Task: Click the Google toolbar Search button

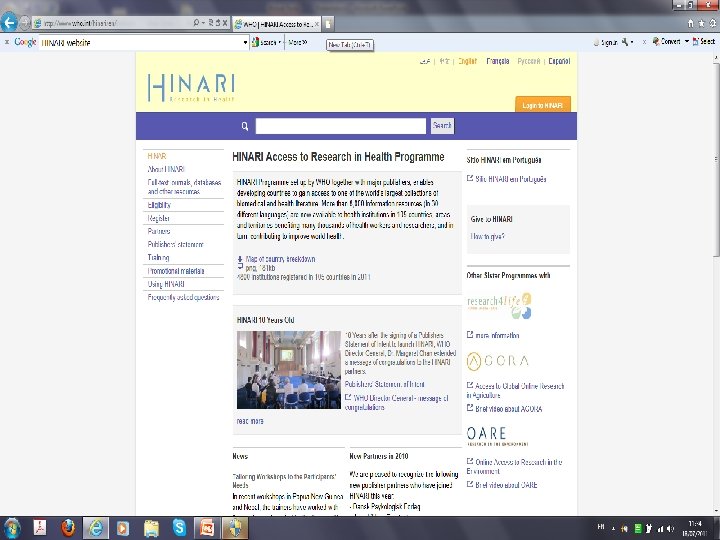Action: [x=264, y=43]
